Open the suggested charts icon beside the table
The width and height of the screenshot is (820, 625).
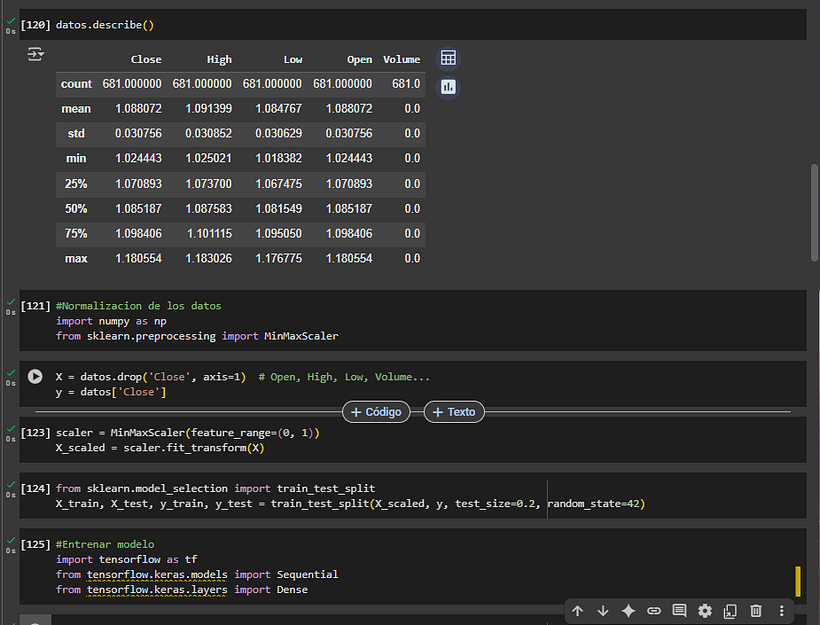point(448,87)
